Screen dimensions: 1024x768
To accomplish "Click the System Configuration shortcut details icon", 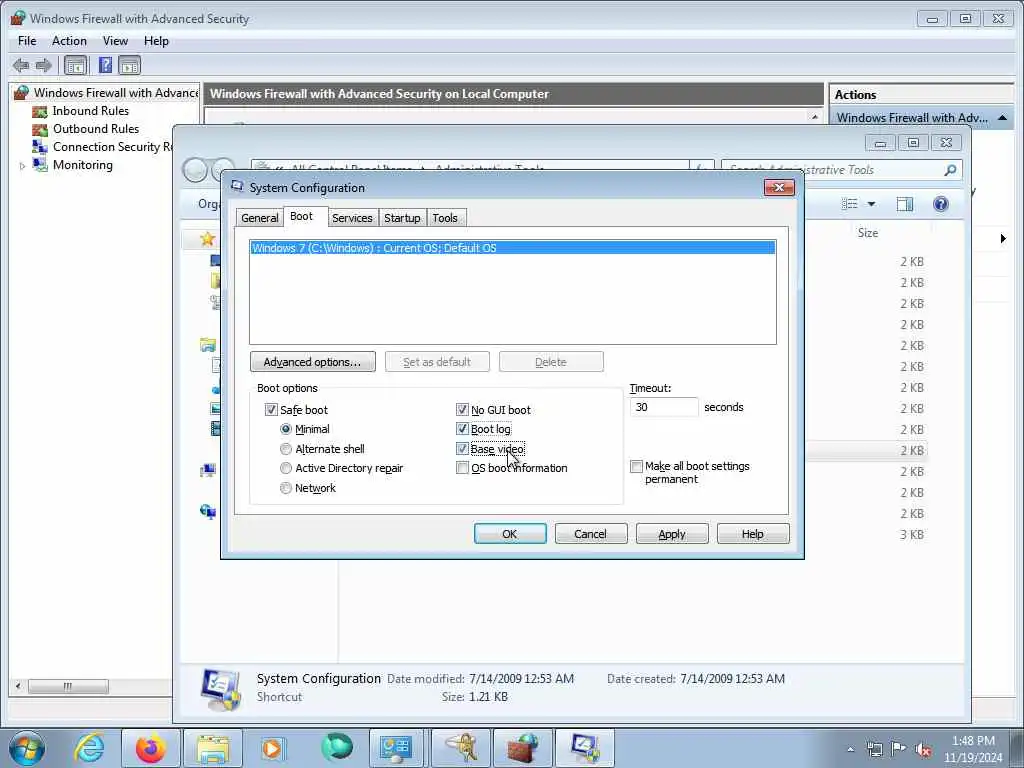I will pyautogui.click(x=221, y=689).
